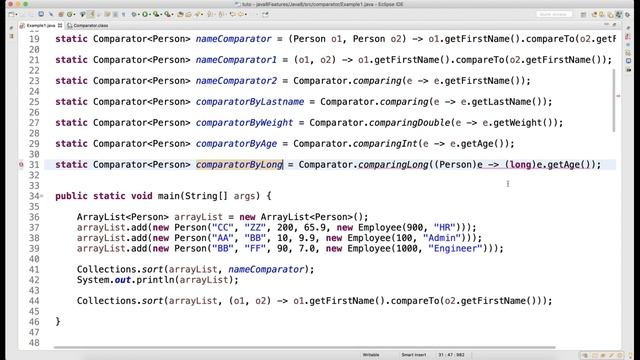Click the Writable status bar entry
This screenshot has height=360, width=640.
point(371,355)
